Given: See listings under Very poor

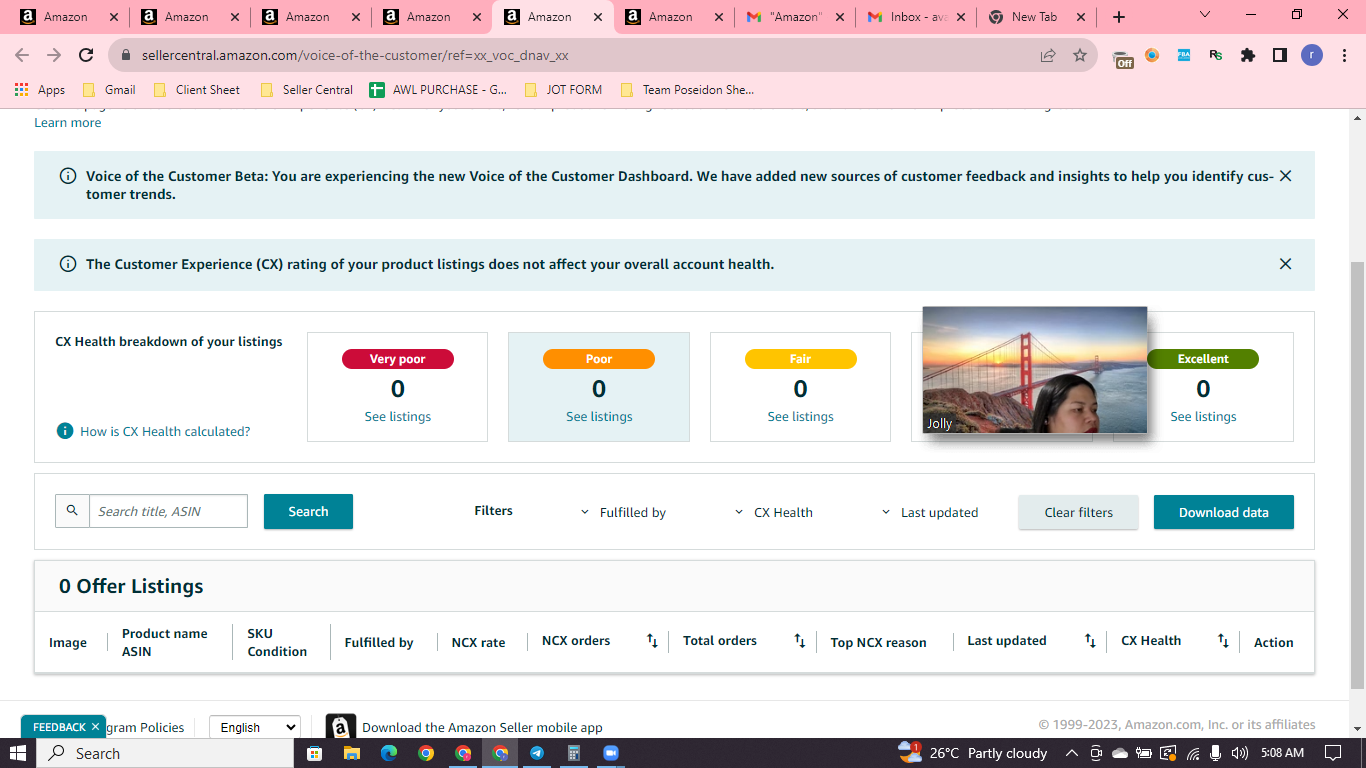Looking at the screenshot, I should (397, 416).
